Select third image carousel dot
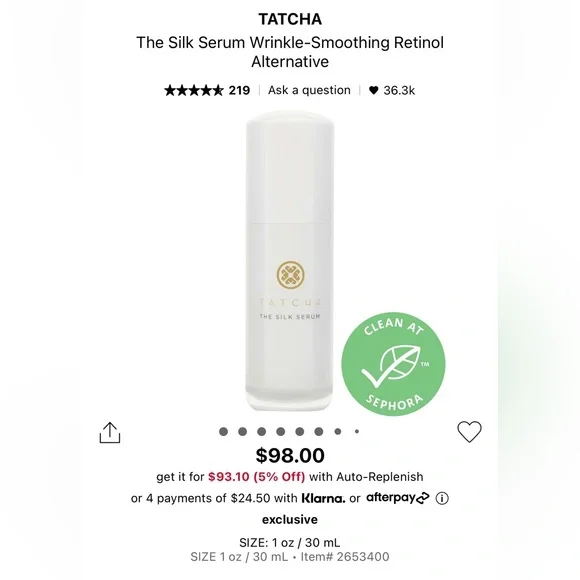The width and height of the screenshot is (580, 580). [x=262, y=431]
